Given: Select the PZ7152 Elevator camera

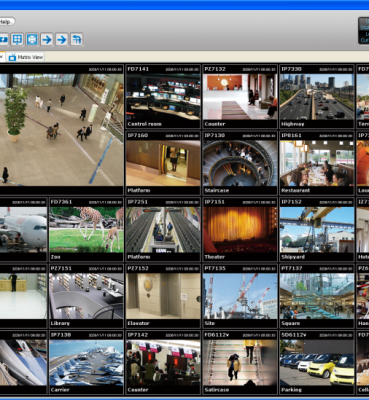Looking at the screenshot, I should tap(163, 296).
